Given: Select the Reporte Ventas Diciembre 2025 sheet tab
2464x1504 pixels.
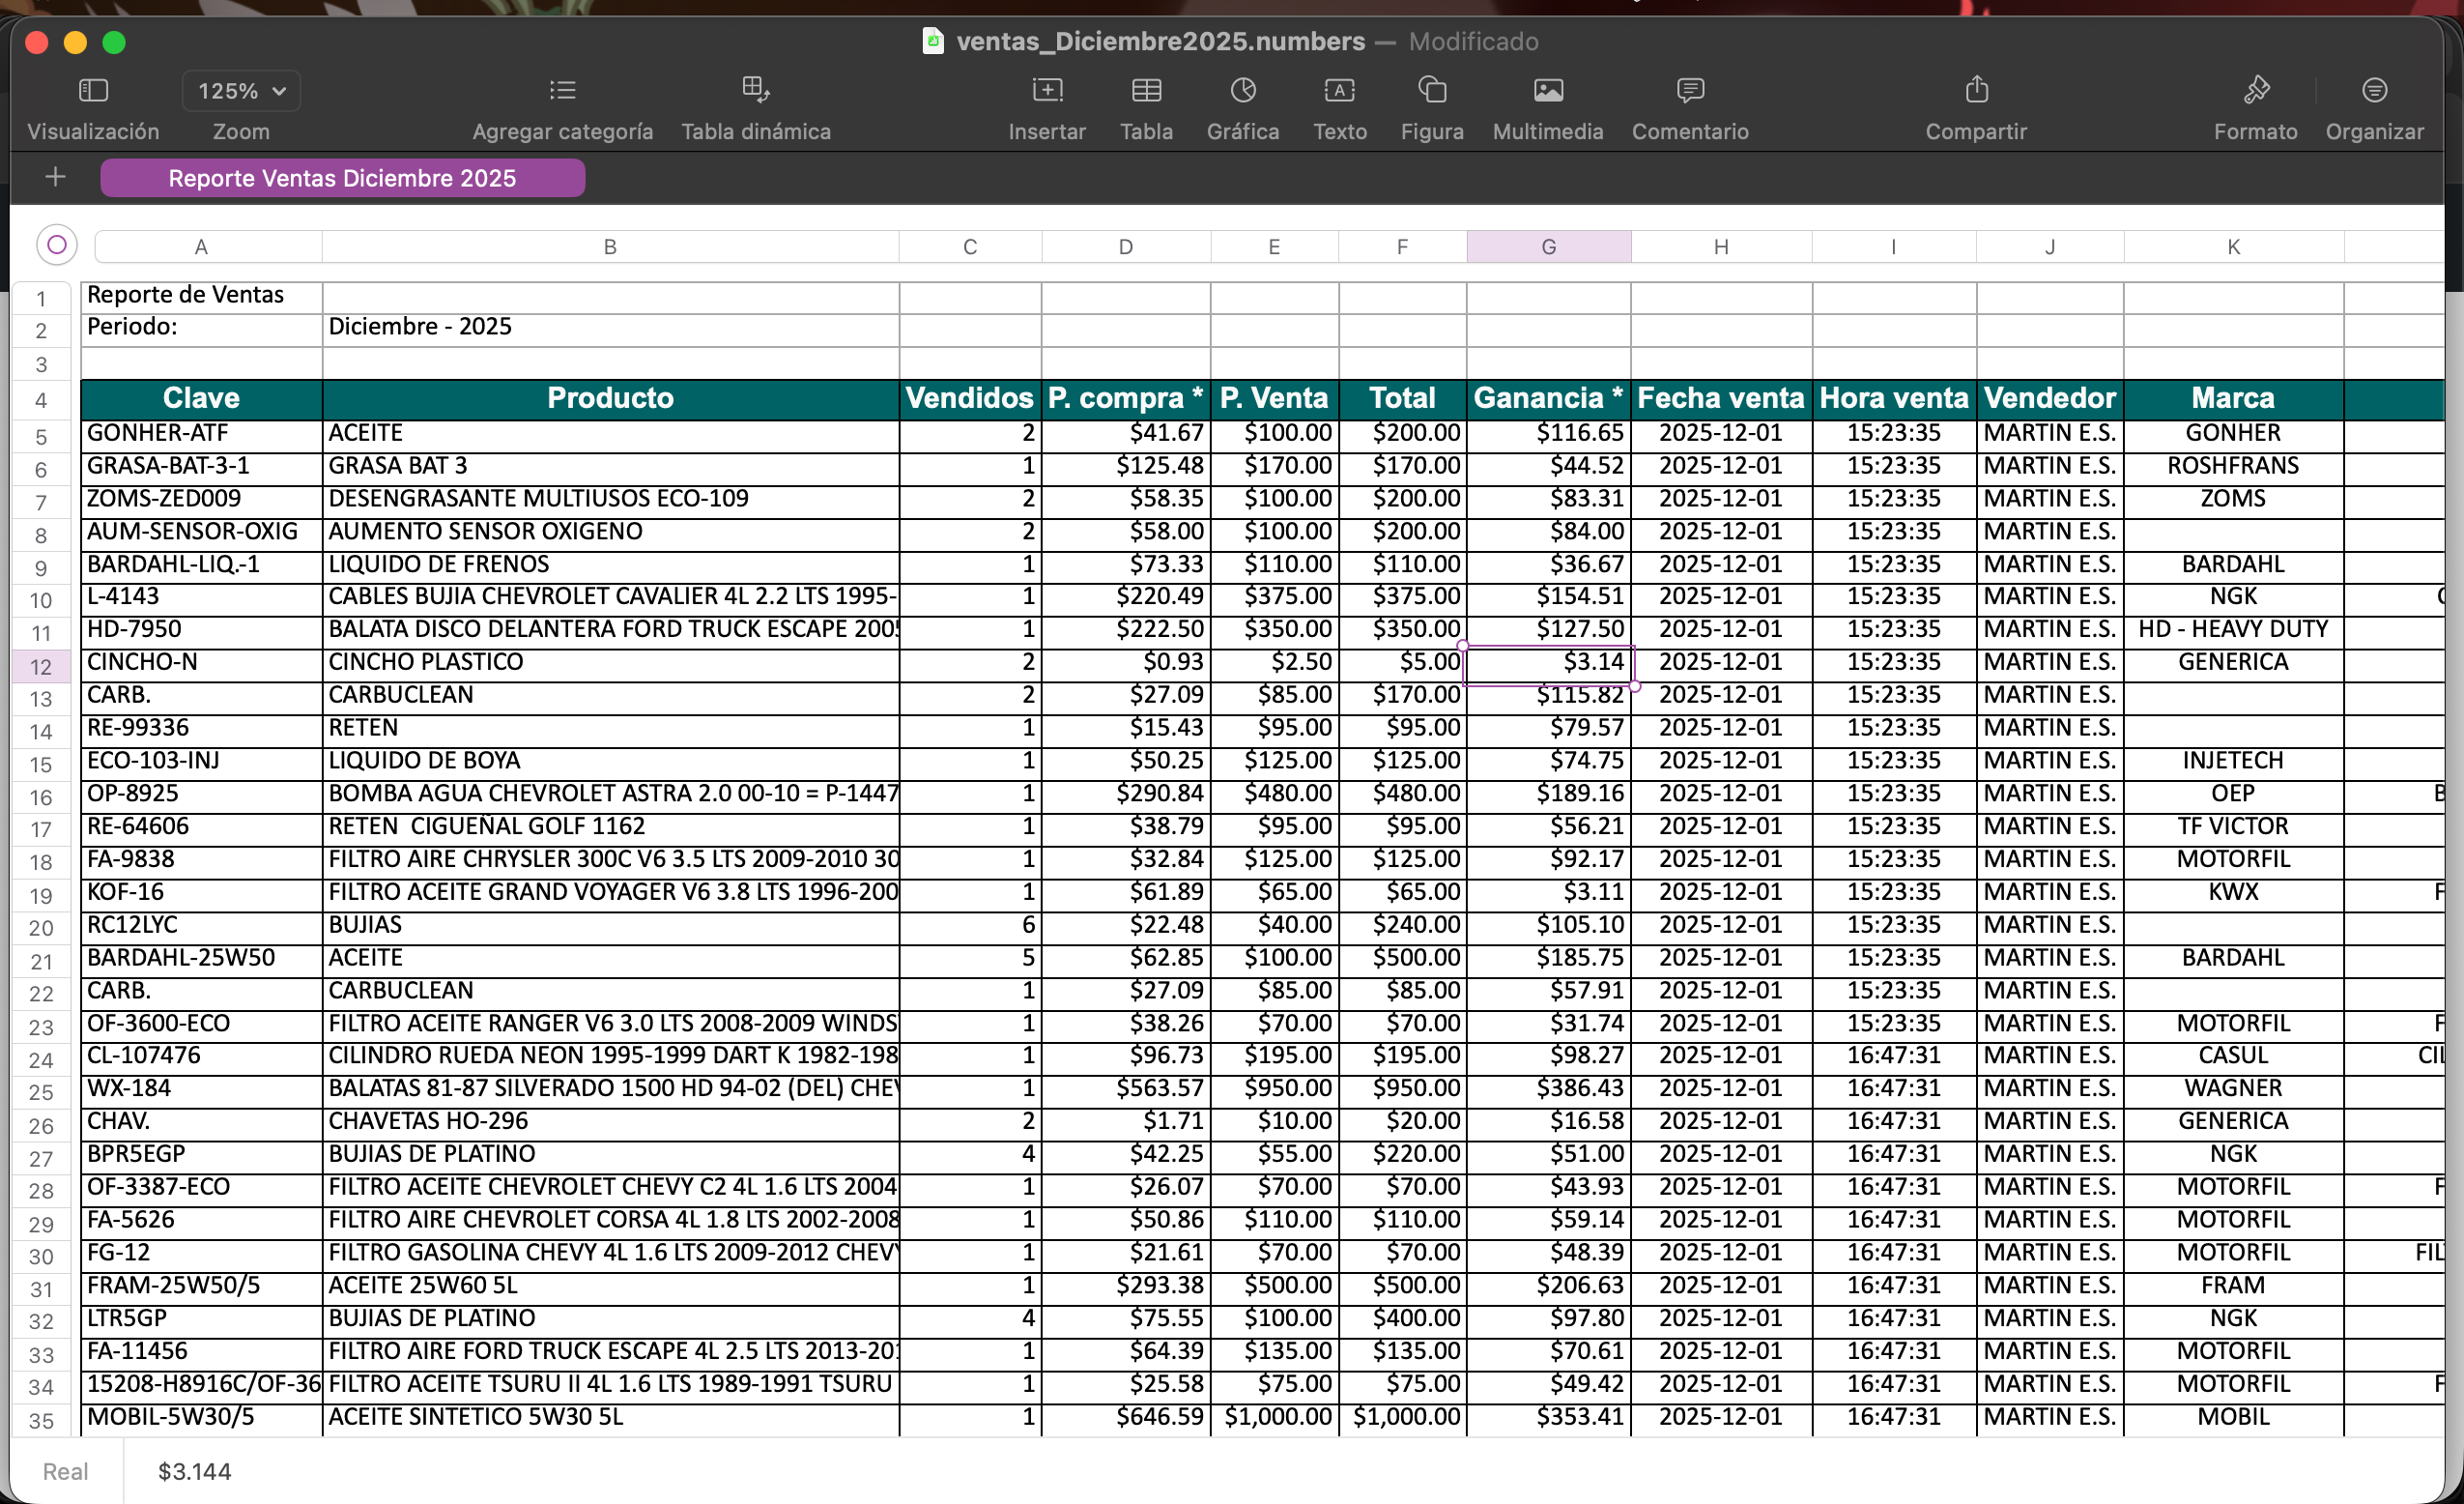Looking at the screenshot, I should [343, 178].
